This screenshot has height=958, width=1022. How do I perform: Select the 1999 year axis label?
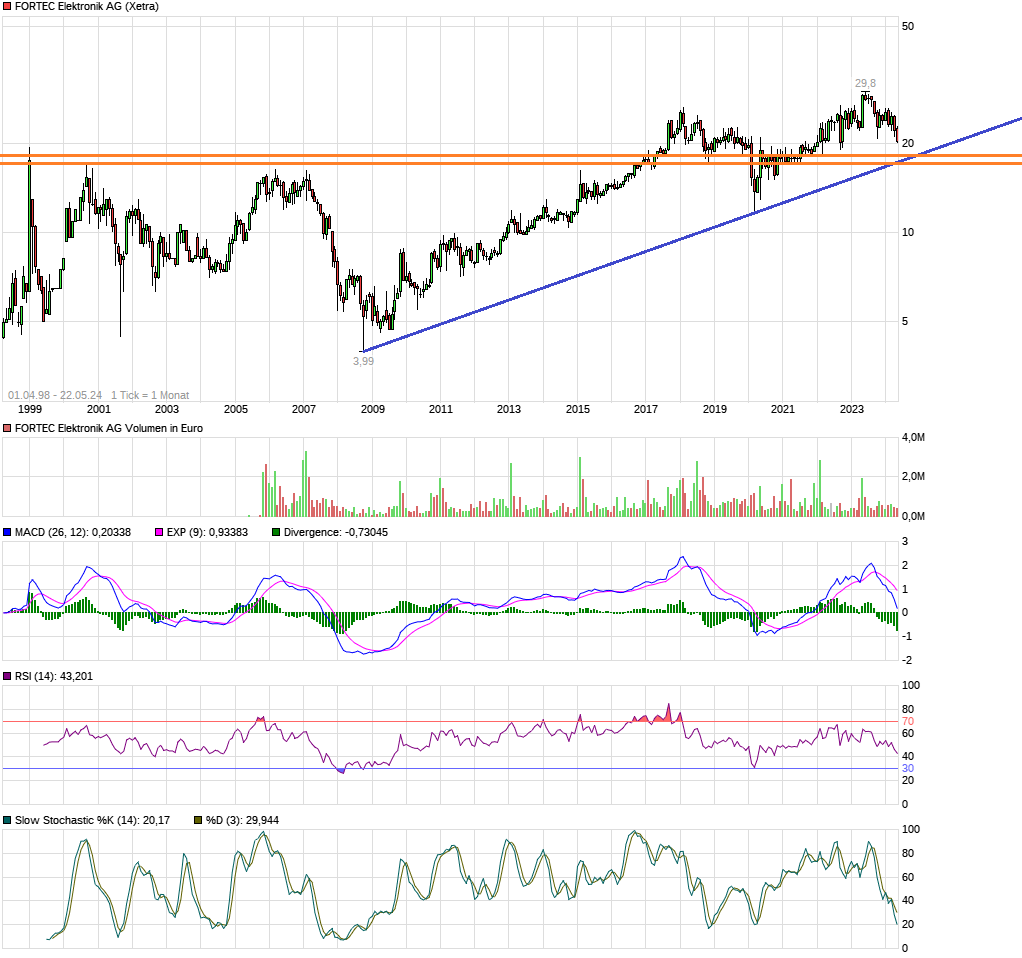[31, 409]
